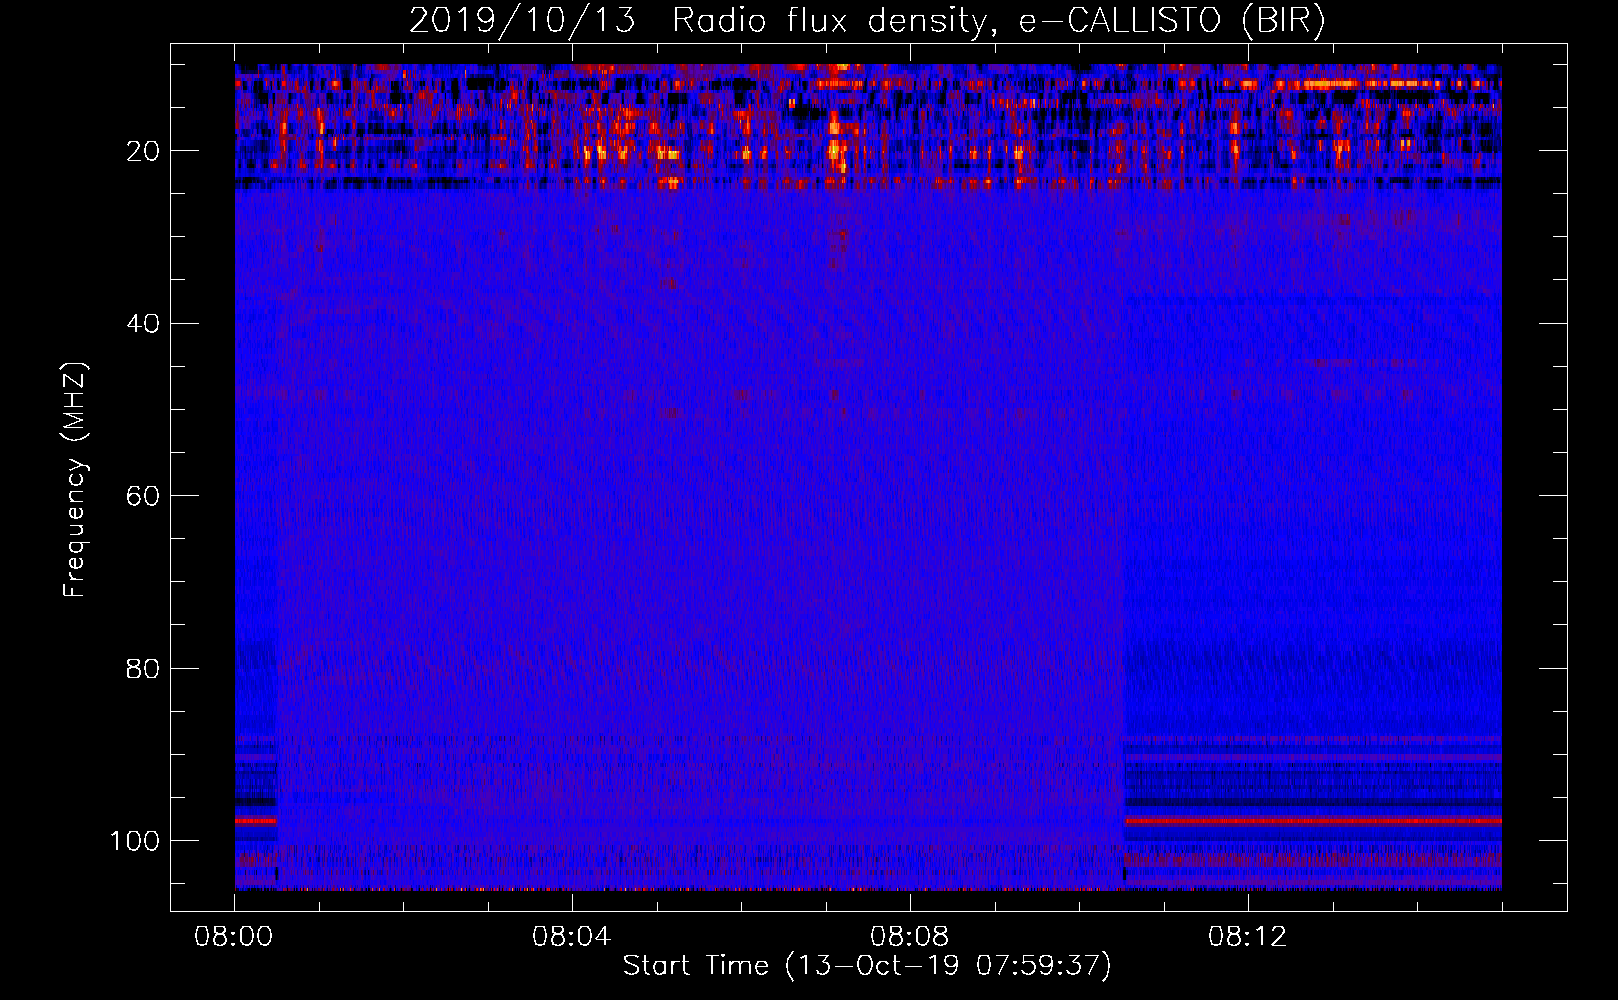1618x1000 pixels.
Task: Click the '08:04' time tick label
Action: click(572, 937)
